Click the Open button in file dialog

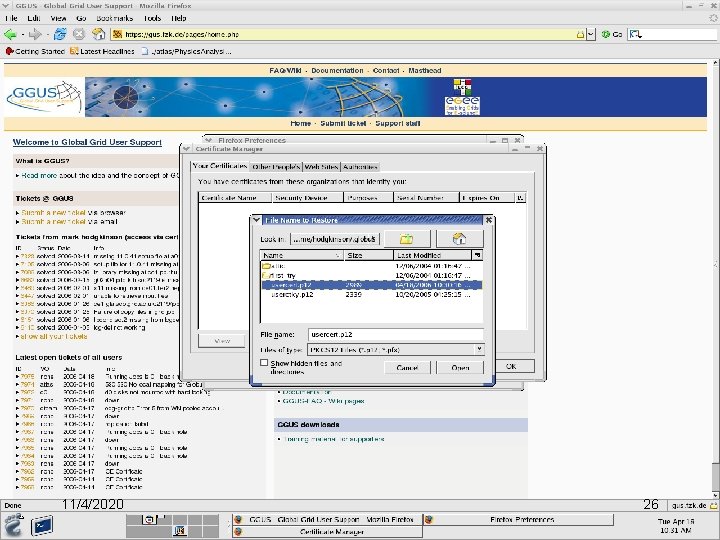[x=459, y=367]
